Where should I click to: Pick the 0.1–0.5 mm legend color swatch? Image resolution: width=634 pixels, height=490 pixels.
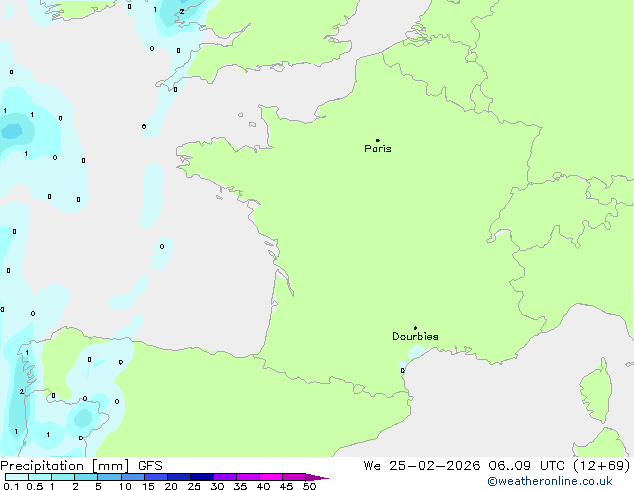(17, 477)
